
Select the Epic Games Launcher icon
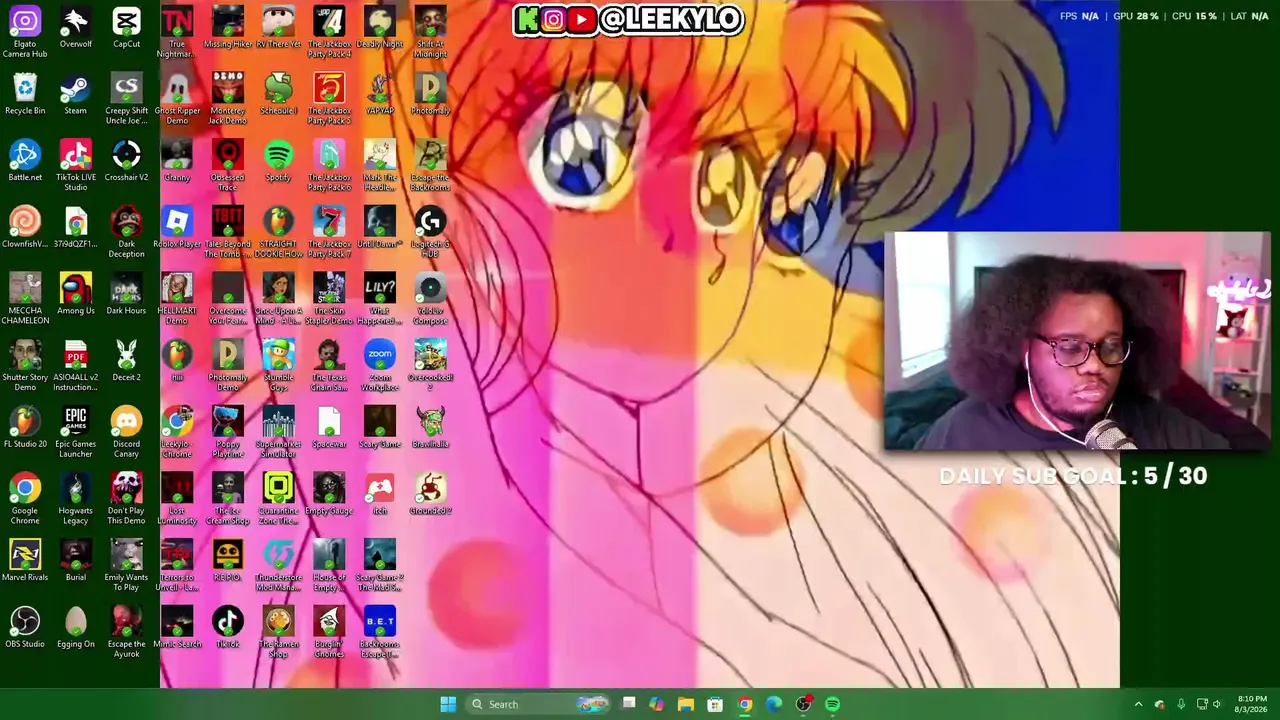pyautogui.click(x=76, y=433)
